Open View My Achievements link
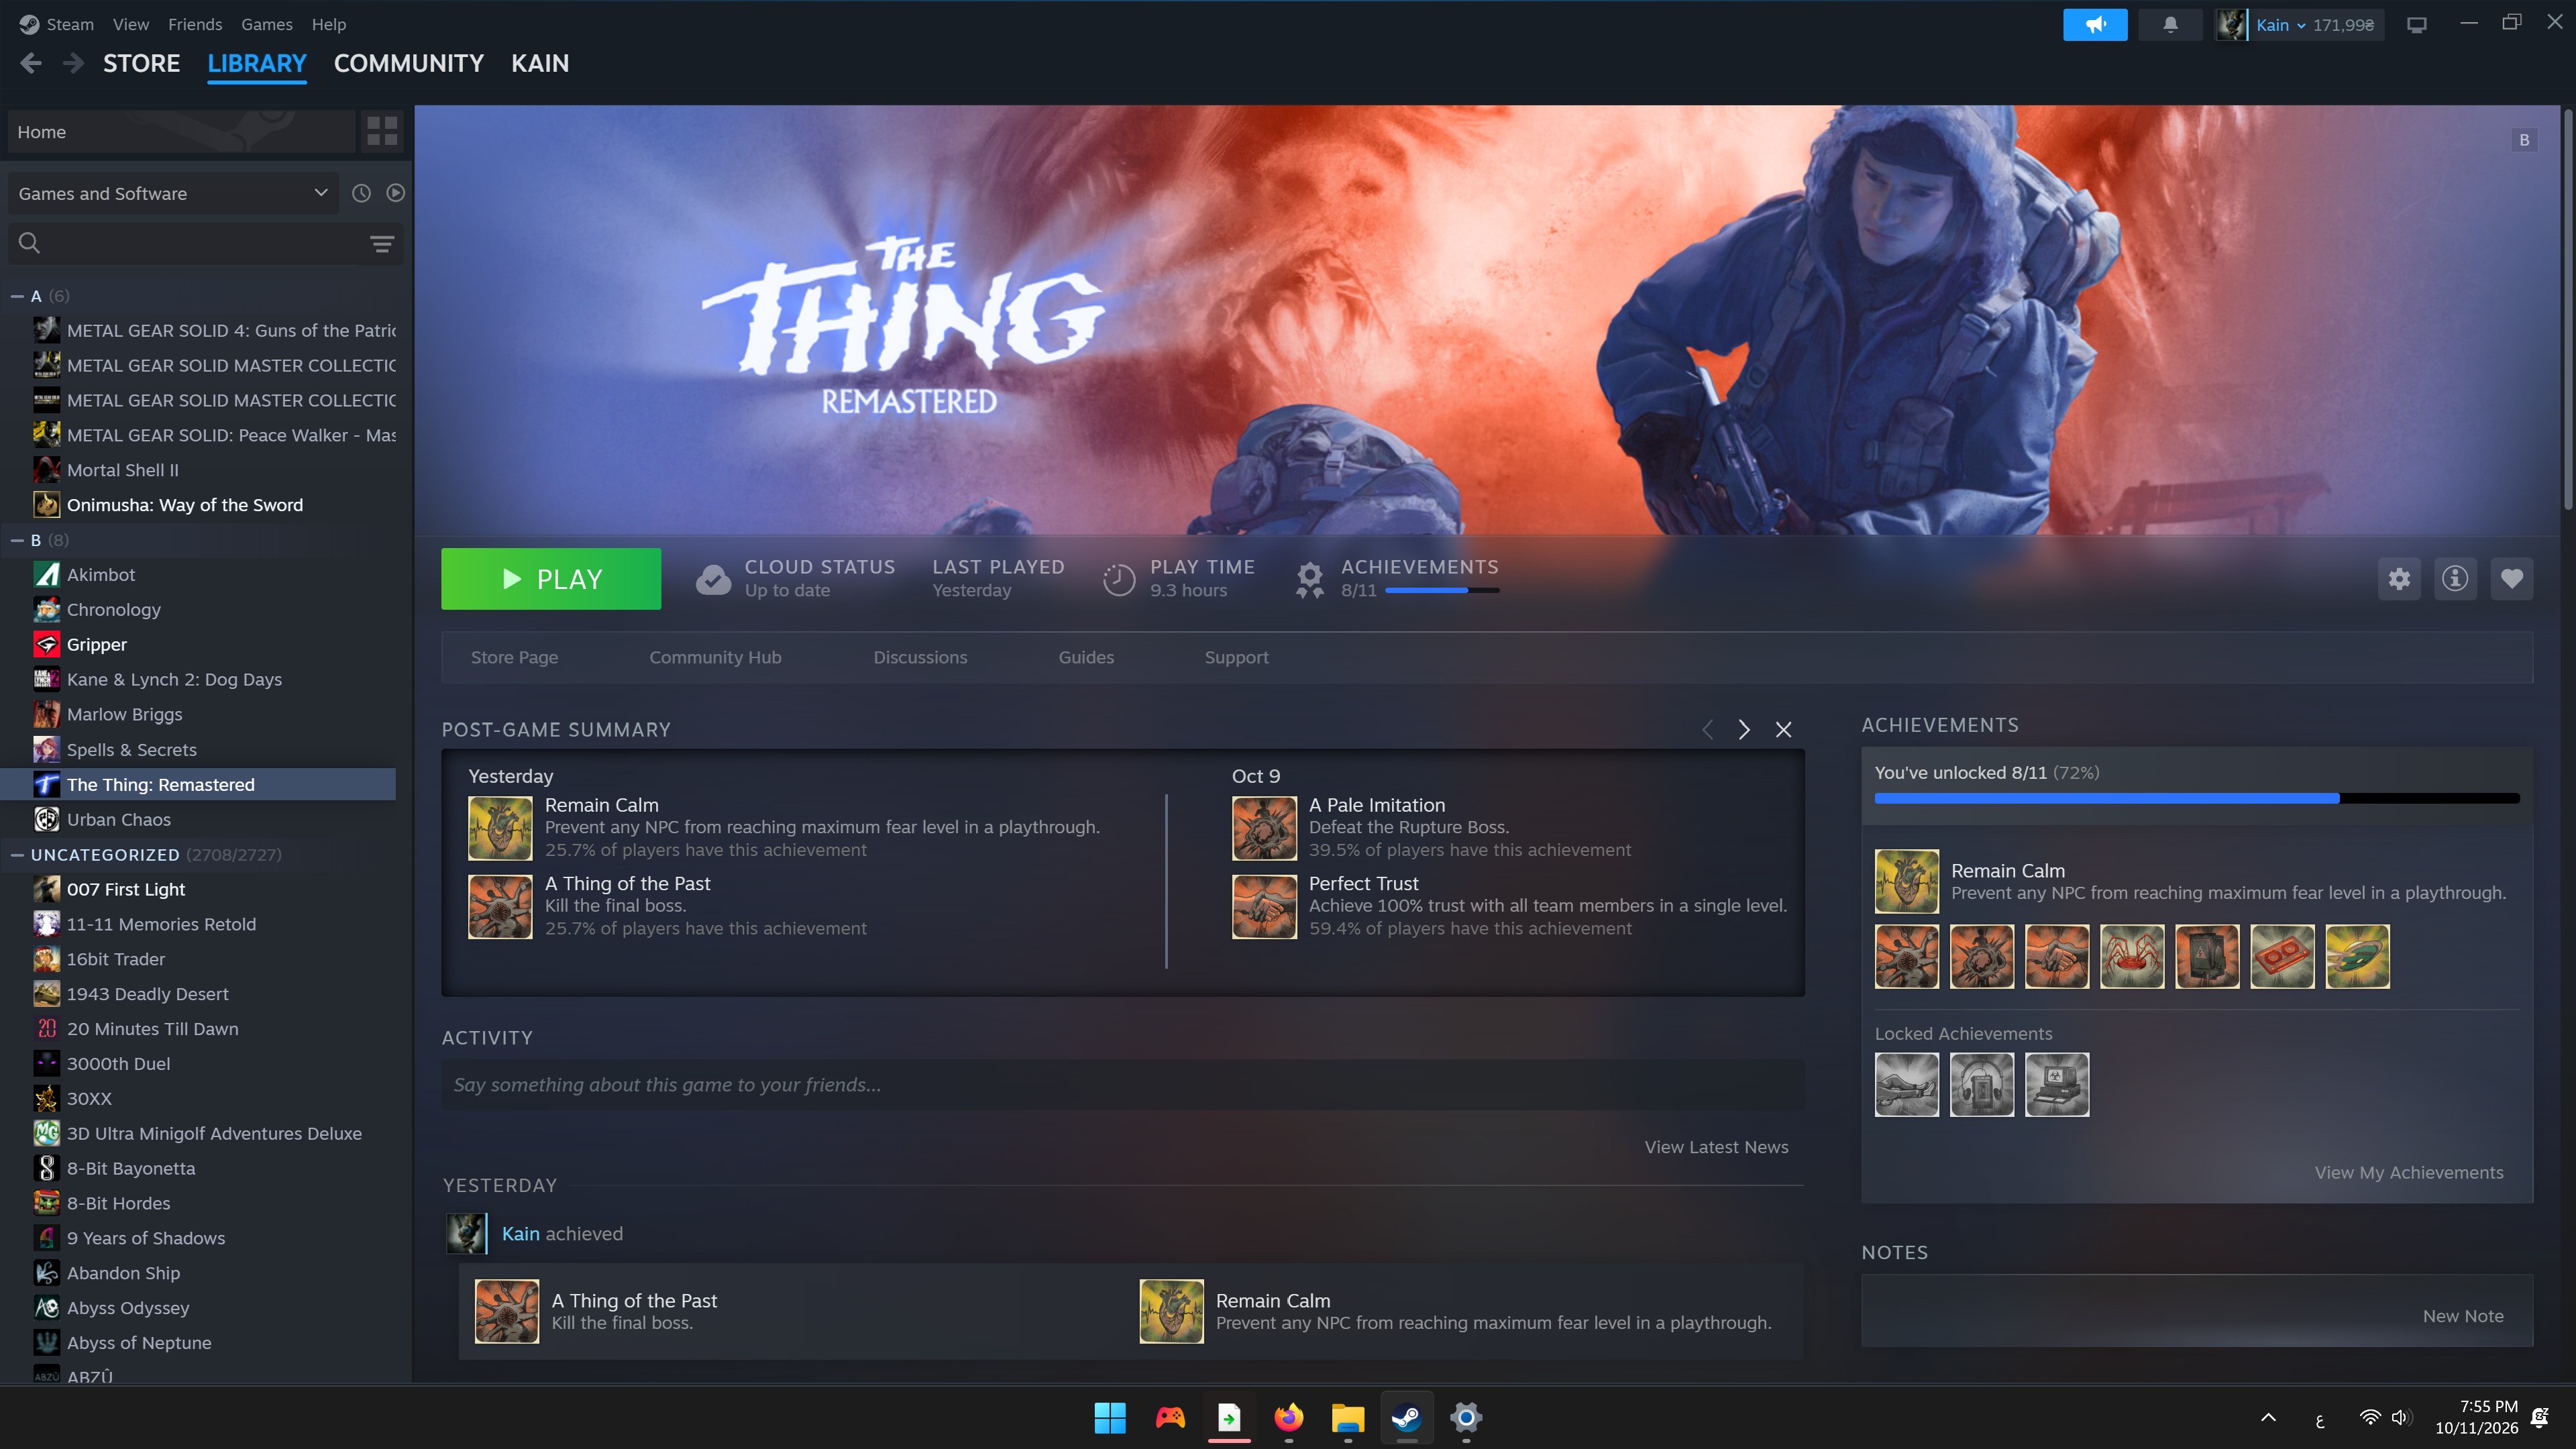This screenshot has width=2576, height=1449. 2409,1172
